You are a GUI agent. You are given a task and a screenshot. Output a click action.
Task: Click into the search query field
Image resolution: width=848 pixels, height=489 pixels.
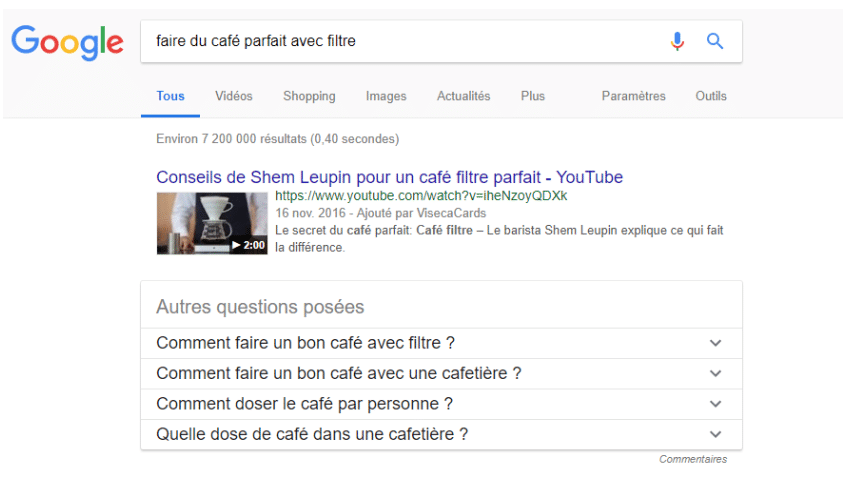click(400, 41)
